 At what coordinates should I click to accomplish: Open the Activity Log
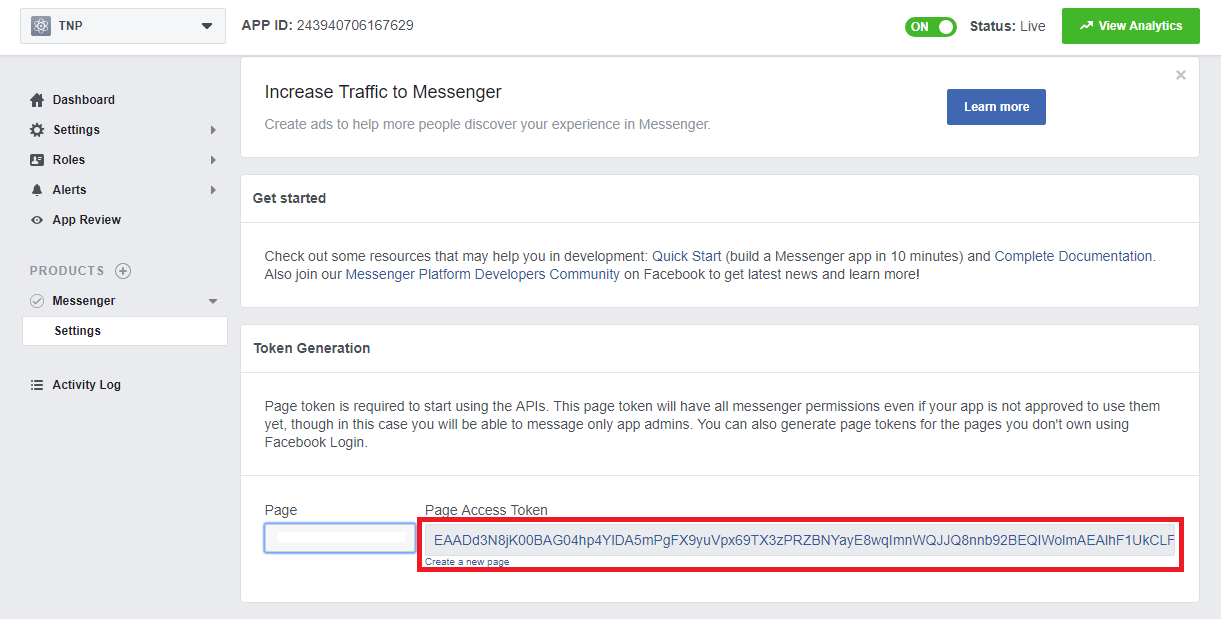[87, 385]
